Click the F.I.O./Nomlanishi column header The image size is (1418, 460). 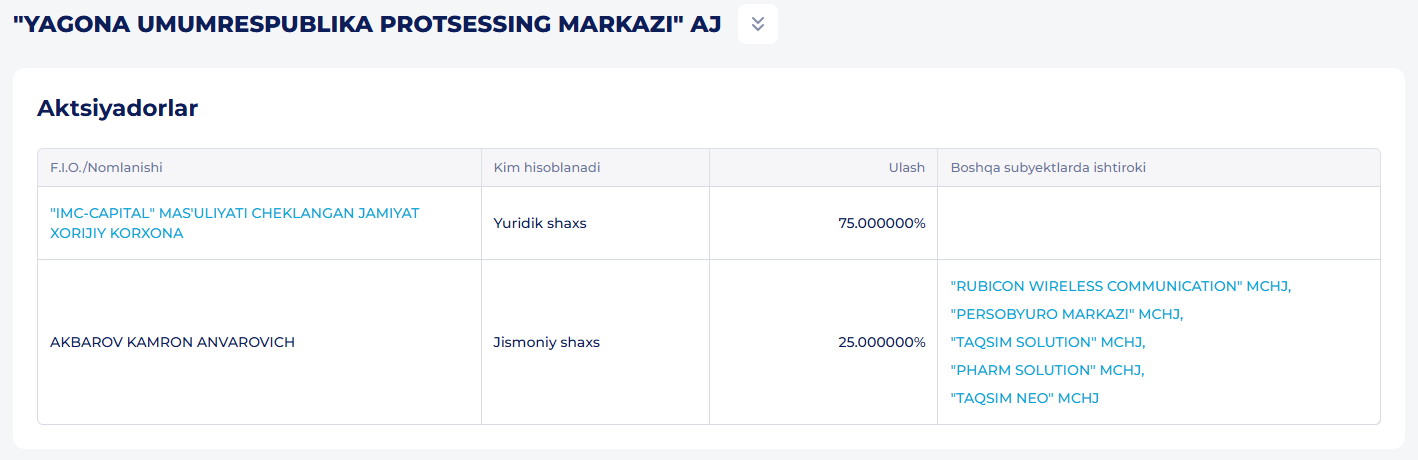106,168
